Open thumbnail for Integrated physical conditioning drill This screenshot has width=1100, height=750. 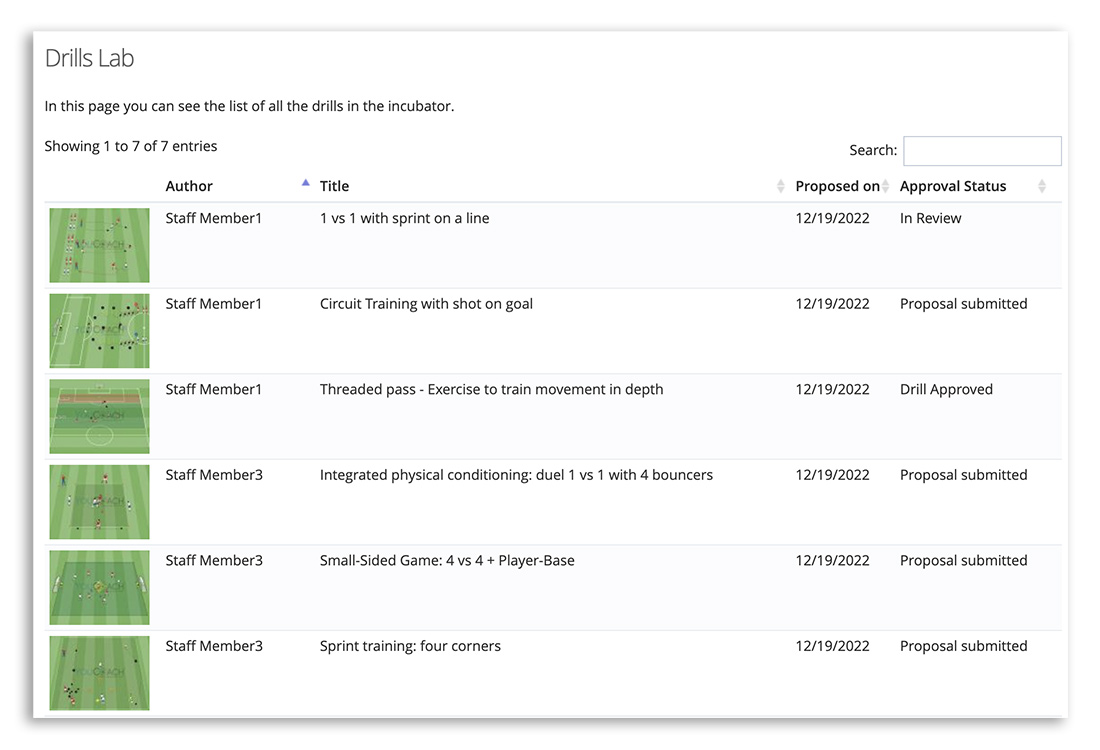click(100, 502)
